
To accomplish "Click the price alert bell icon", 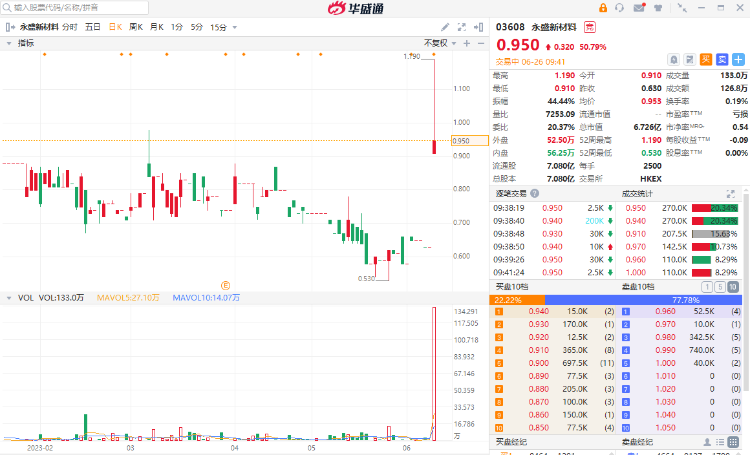I will 673,60.
